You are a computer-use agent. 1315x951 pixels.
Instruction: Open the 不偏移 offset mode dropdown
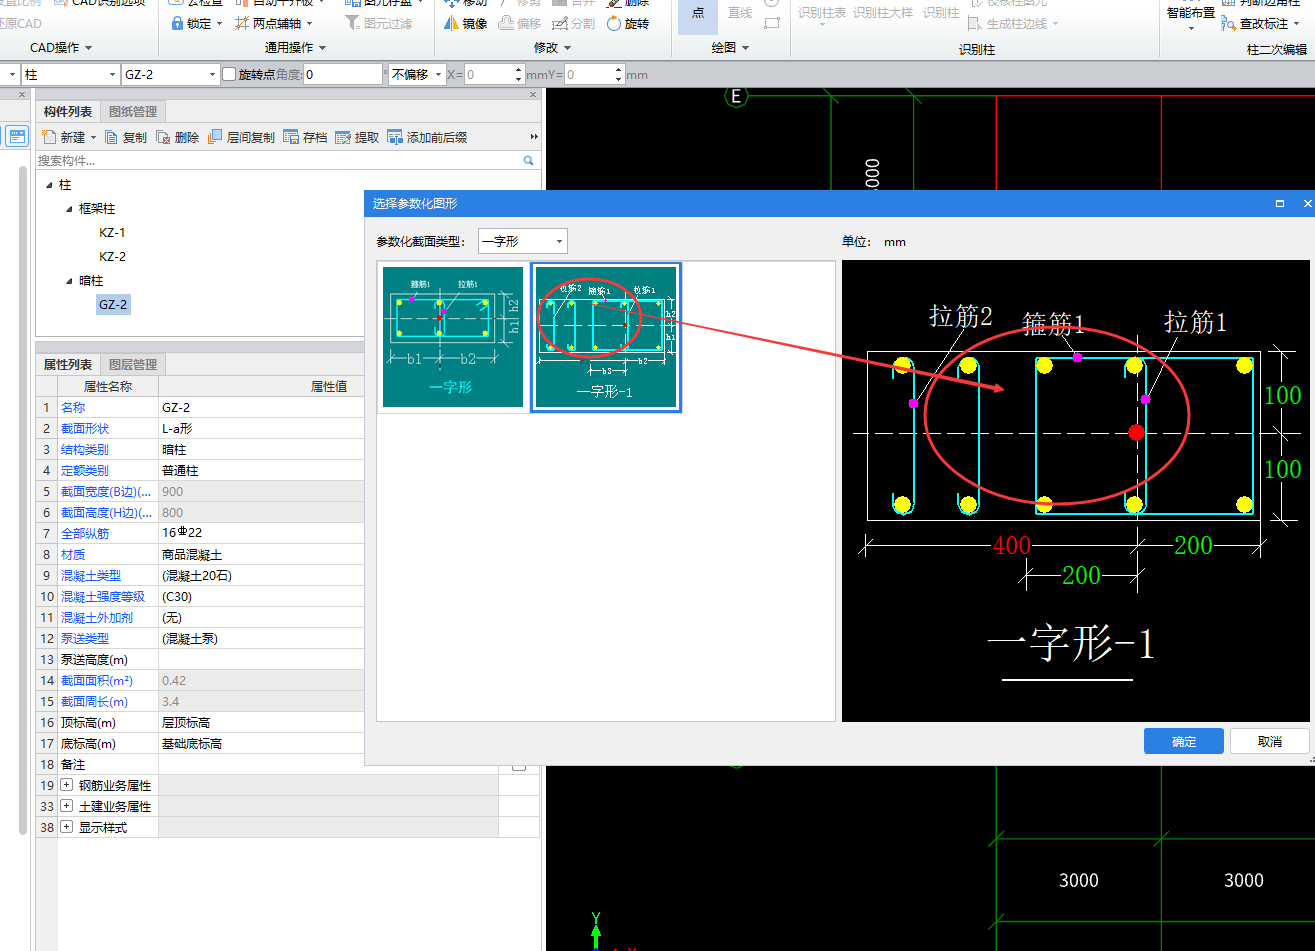pos(439,75)
